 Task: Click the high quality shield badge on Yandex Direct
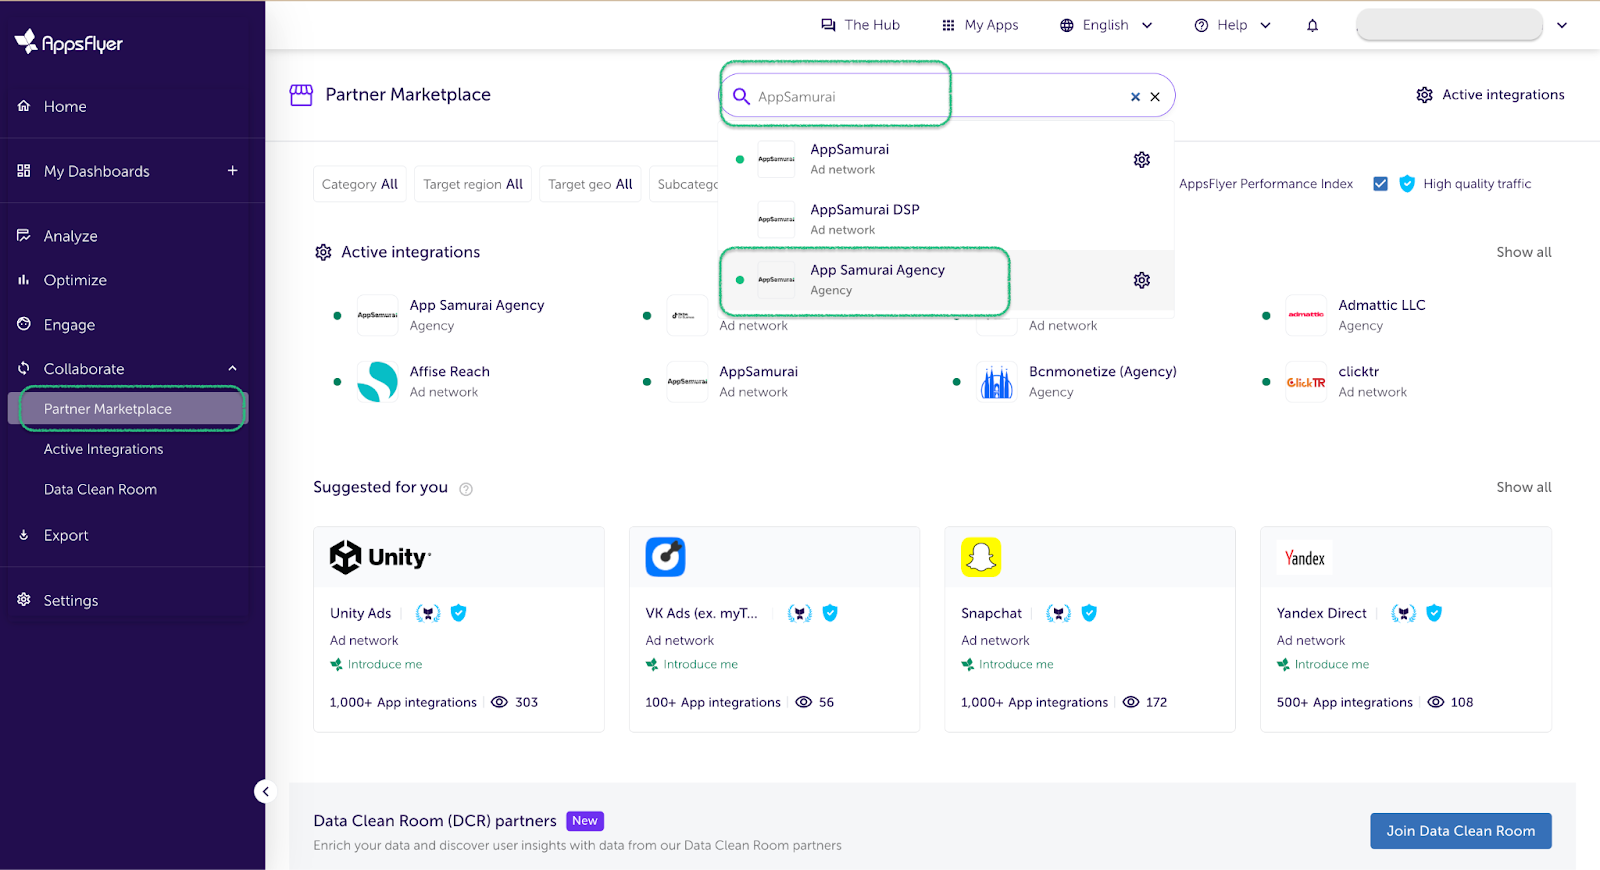point(1434,613)
